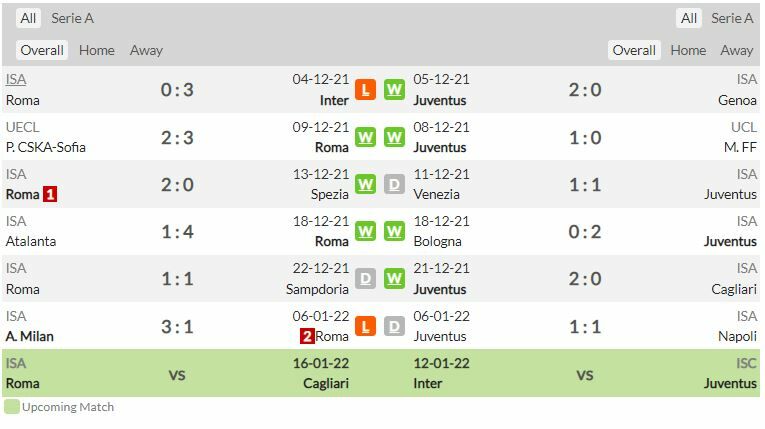
Task: Switch left panel to Away matches
Action: coord(146,50)
